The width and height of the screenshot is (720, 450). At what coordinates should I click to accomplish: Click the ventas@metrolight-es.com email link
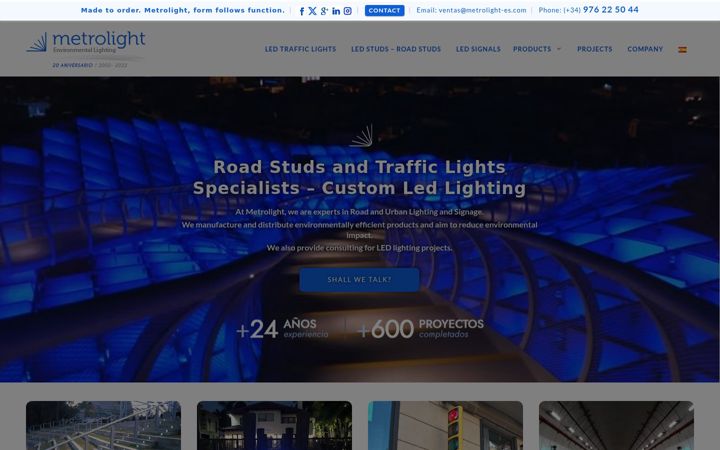[x=482, y=10]
